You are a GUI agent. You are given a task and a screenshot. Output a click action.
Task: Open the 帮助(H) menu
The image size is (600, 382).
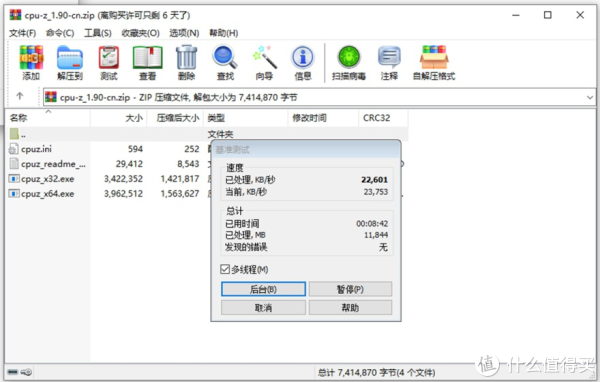223,33
